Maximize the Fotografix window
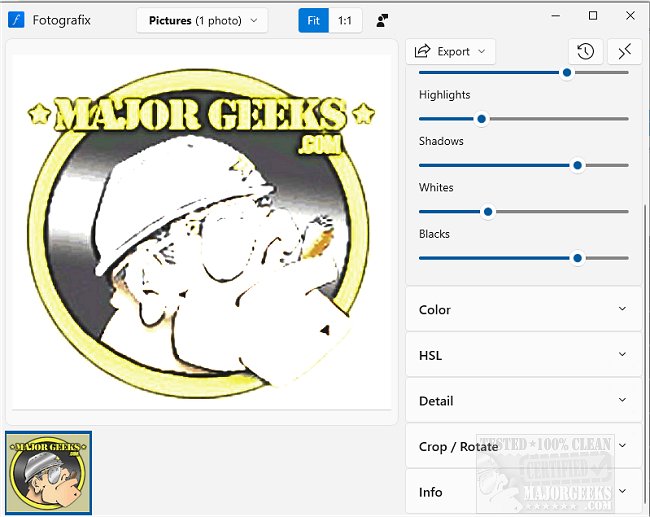 tap(593, 16)
